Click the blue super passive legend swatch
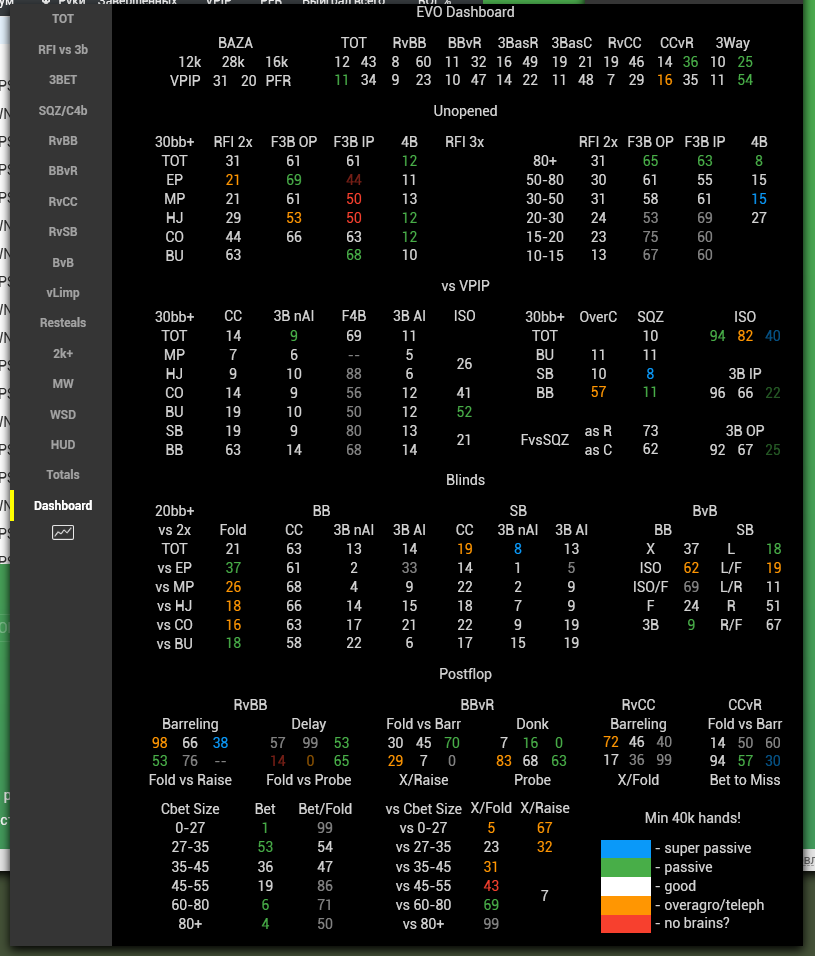This screenshot has height=956, width=815. [625, 849]
